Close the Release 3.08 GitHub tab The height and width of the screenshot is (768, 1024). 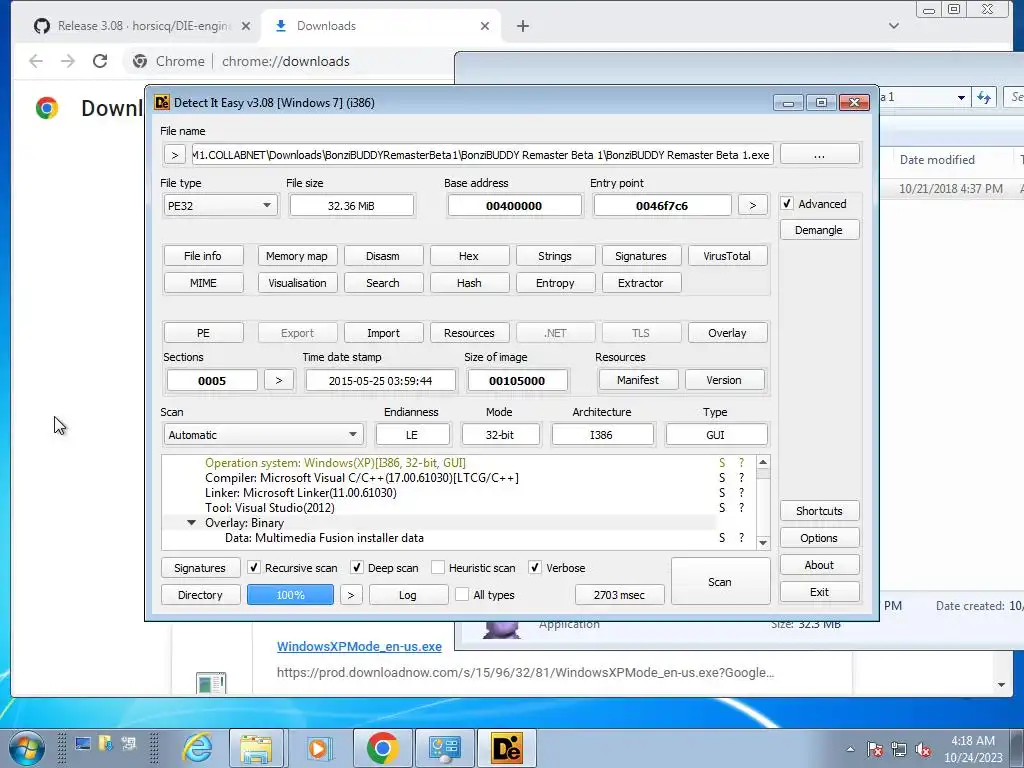pos(246,26)
